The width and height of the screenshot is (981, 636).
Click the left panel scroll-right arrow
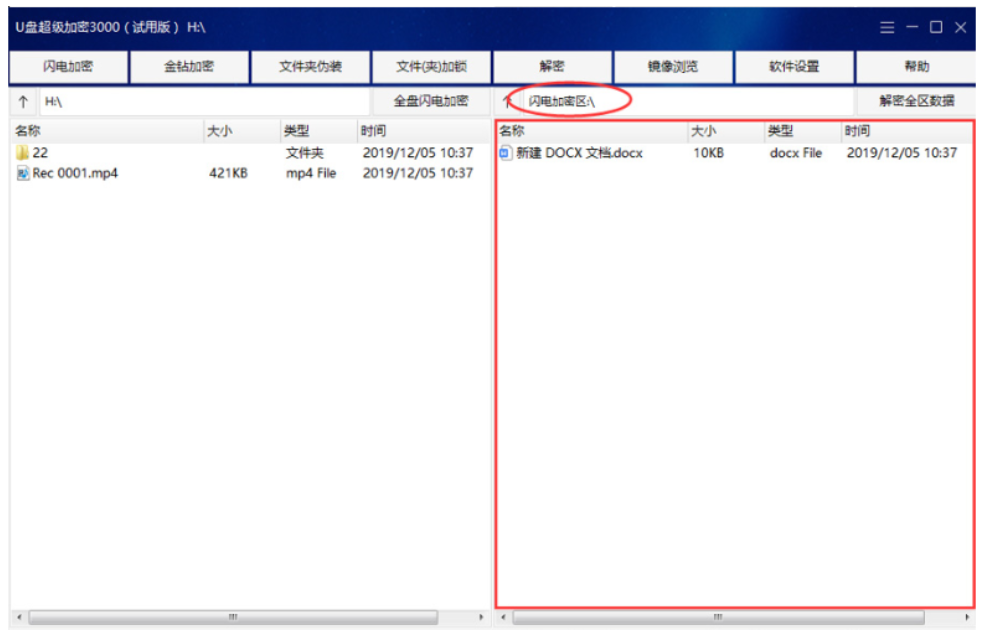click(484, 617)
